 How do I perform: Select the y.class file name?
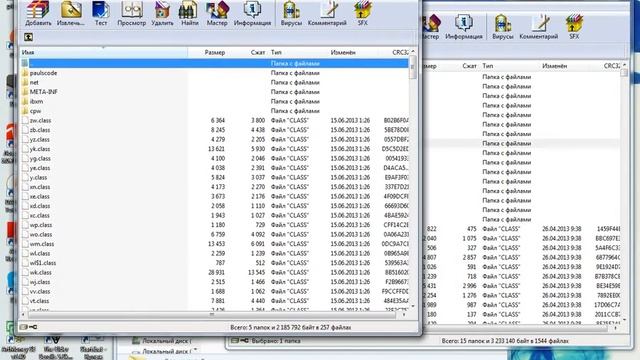(38, 178)
